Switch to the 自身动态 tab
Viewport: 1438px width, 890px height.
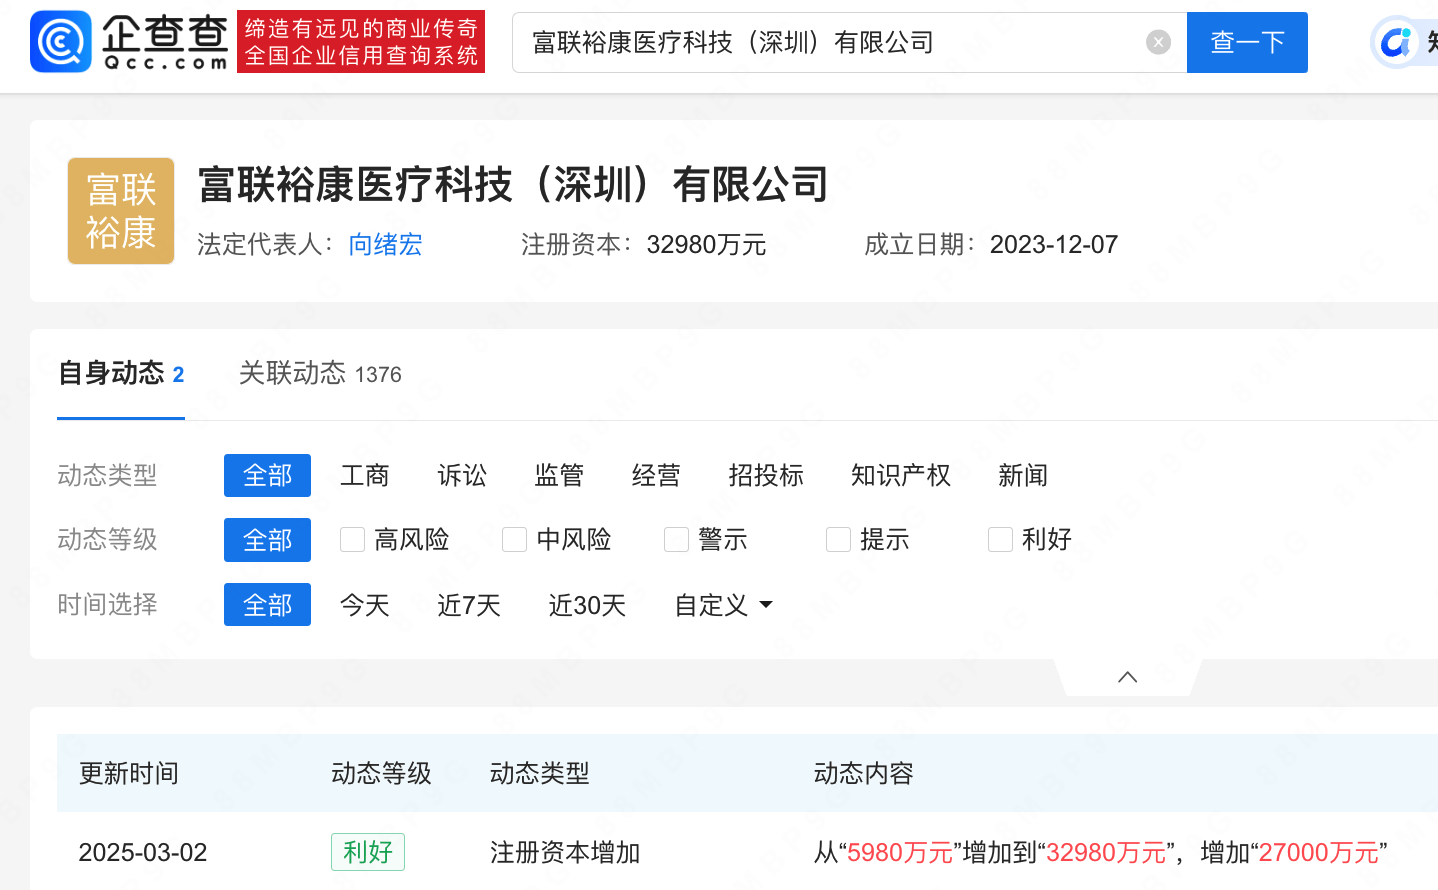click(121, 374)
